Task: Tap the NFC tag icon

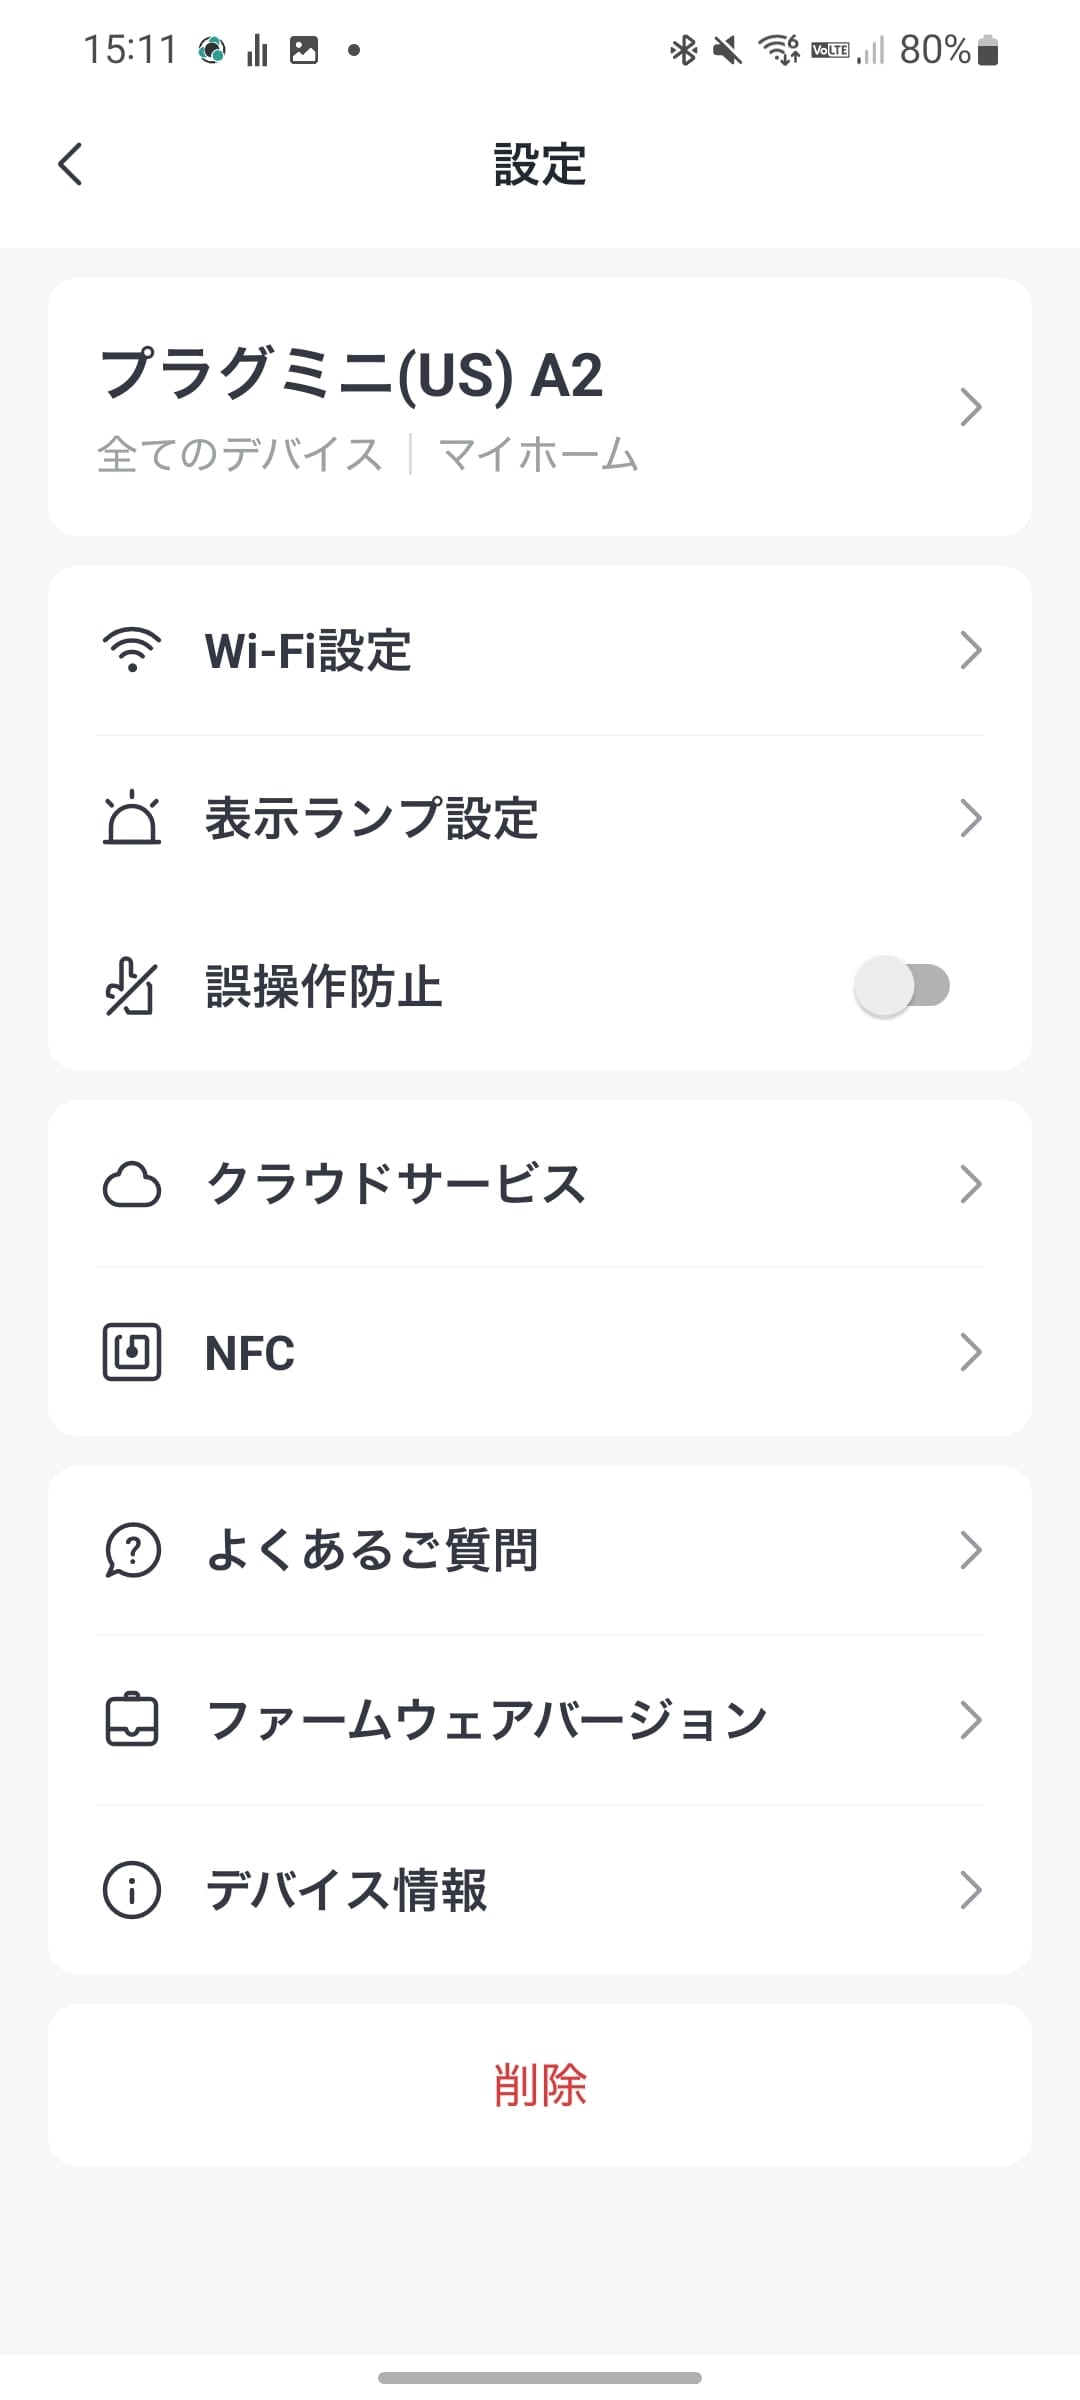Action: tap(132, 1352)
